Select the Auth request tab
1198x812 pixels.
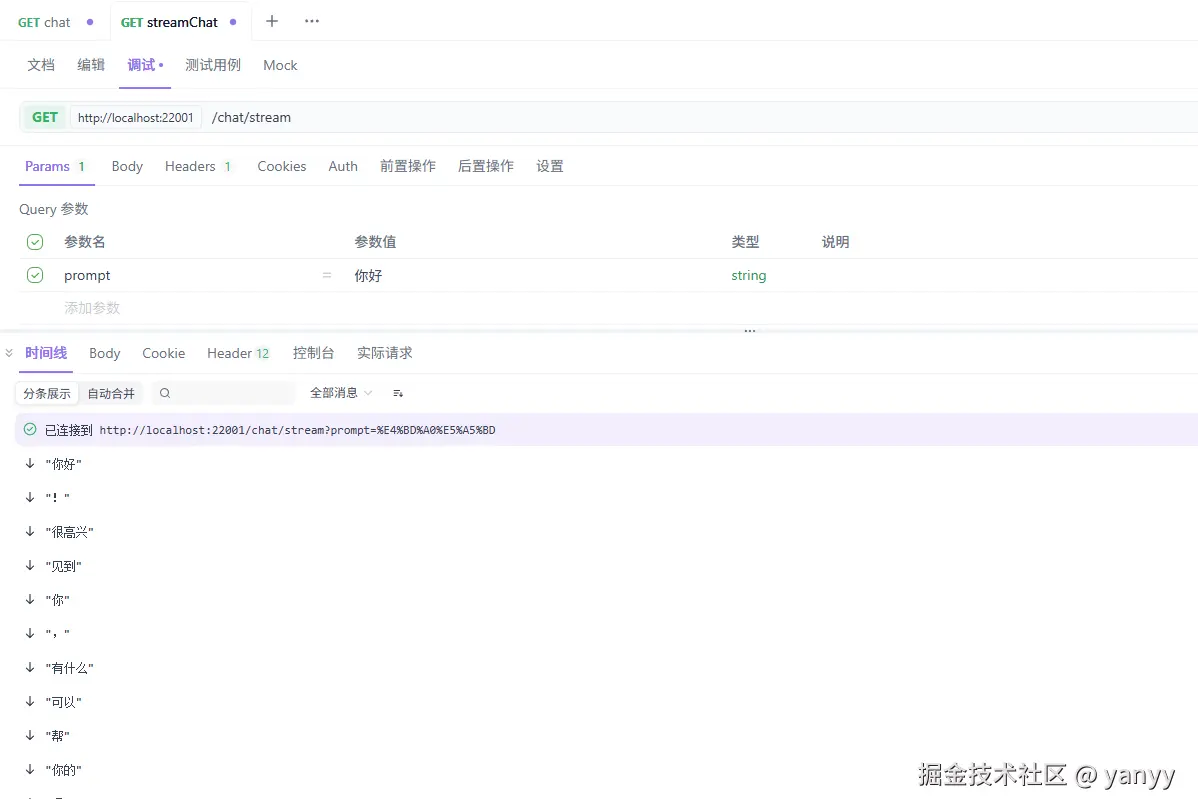point(343,167)
